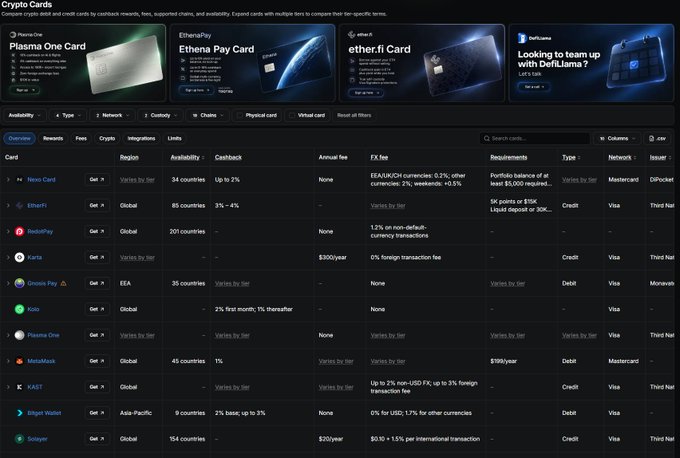680x458 pixels.
Task: Expand the KAST row
Action: tap(8, 387)
